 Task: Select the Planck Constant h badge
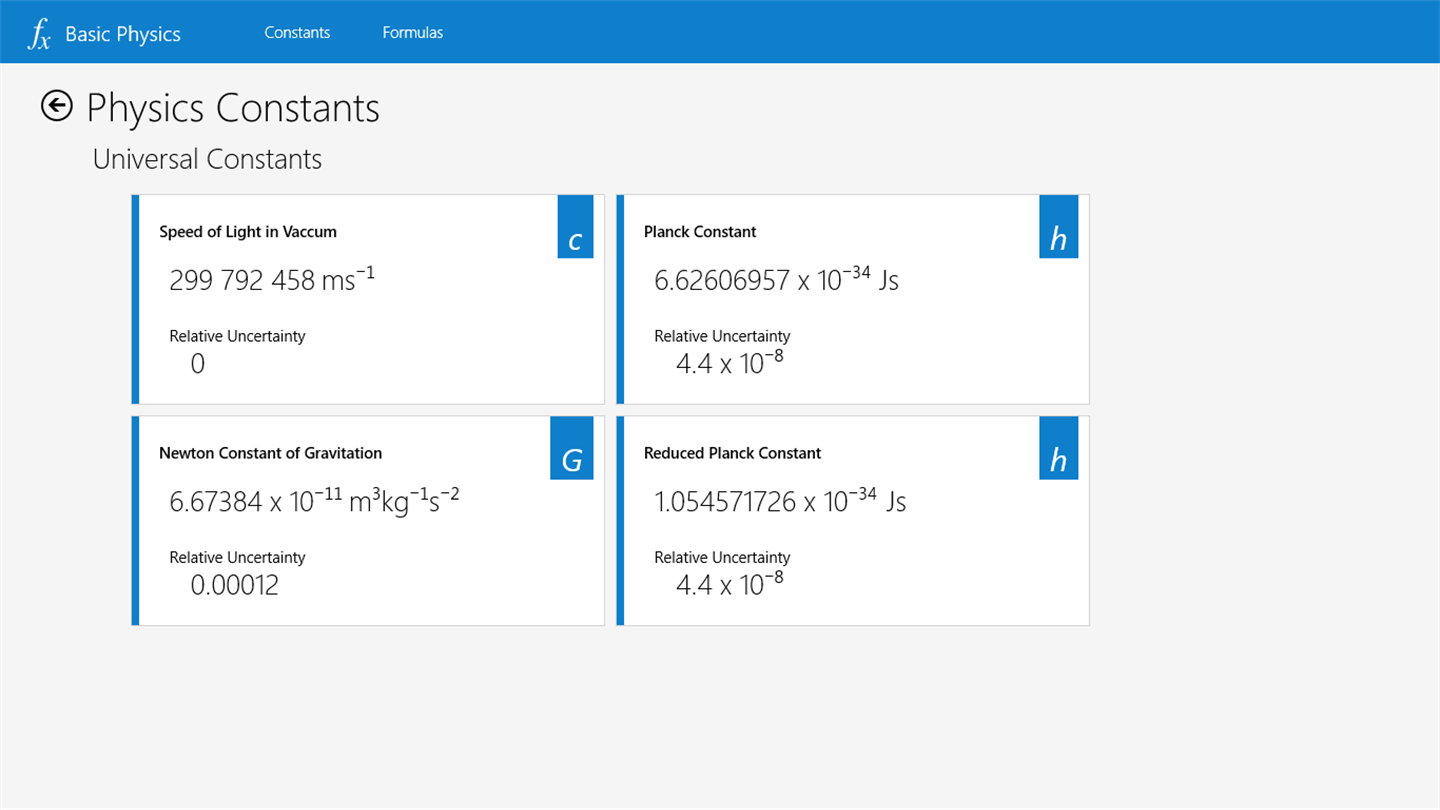click(1059, 226)
